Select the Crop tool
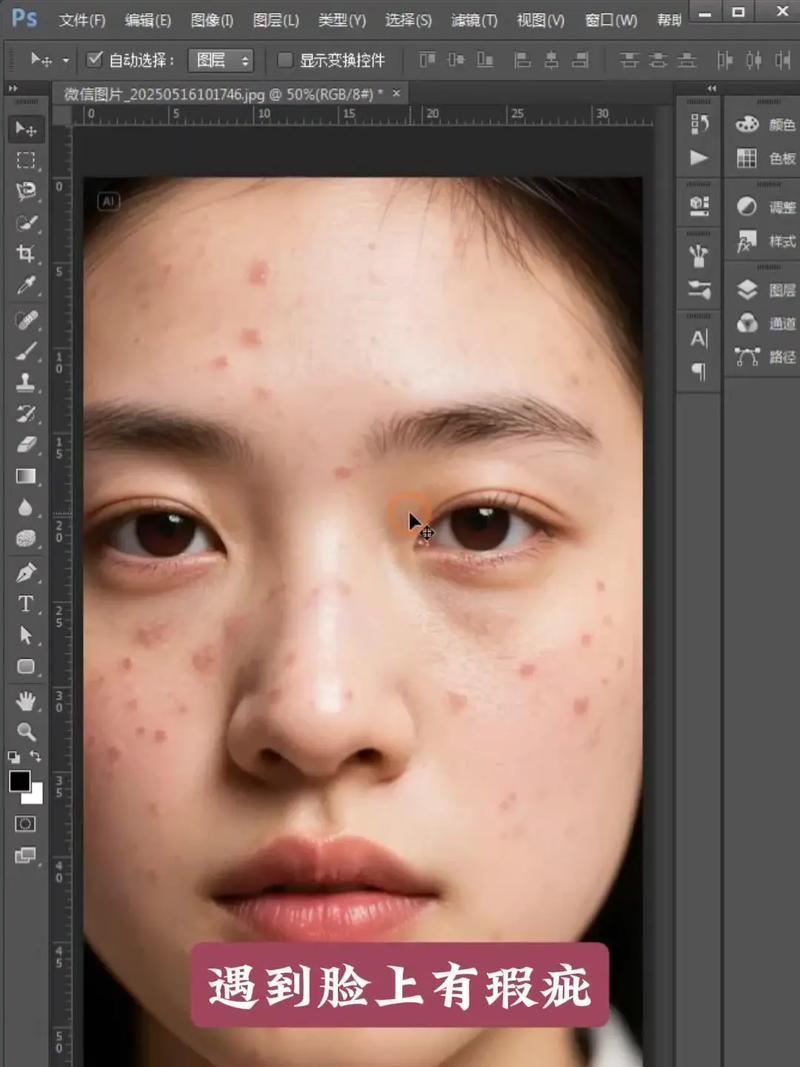Image resolution: width=800 pixels, height=1067 pixels. click(x=26, y=254)
